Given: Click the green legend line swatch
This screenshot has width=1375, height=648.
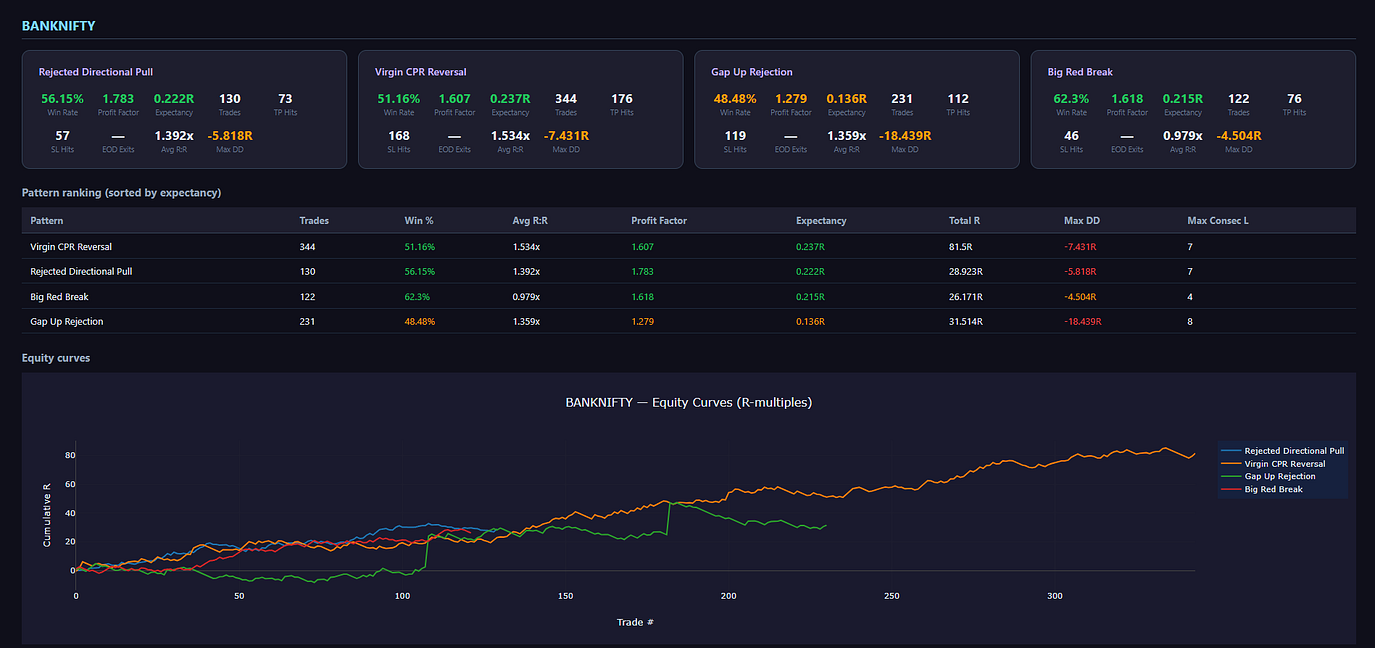Looking at the screenshot, I should (1232, 476).
